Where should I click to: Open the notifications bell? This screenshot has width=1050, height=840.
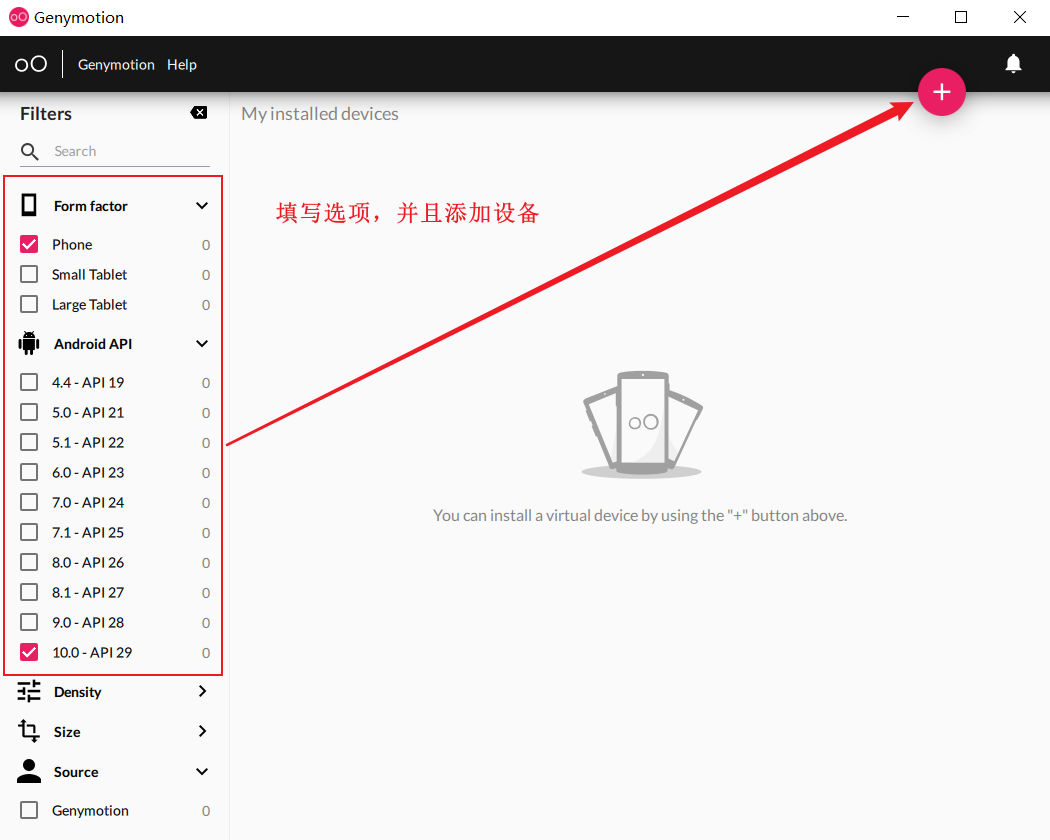pos(1013,64)
